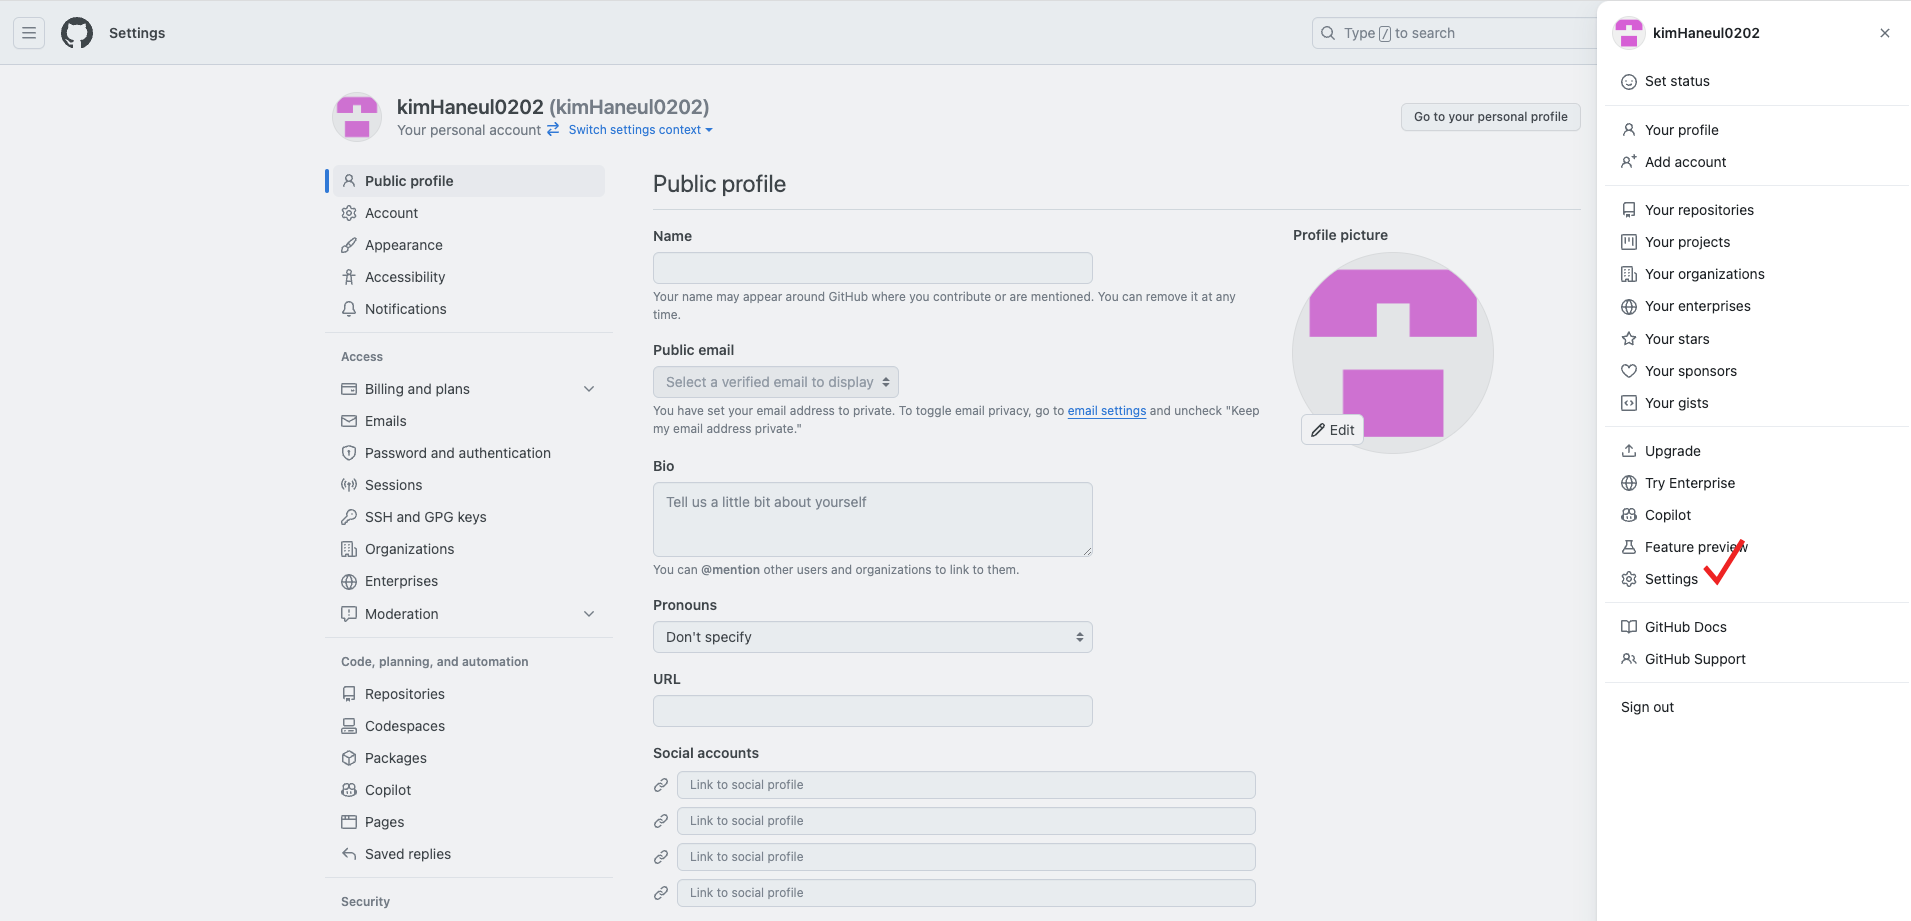Focus the Name input field

873,268
